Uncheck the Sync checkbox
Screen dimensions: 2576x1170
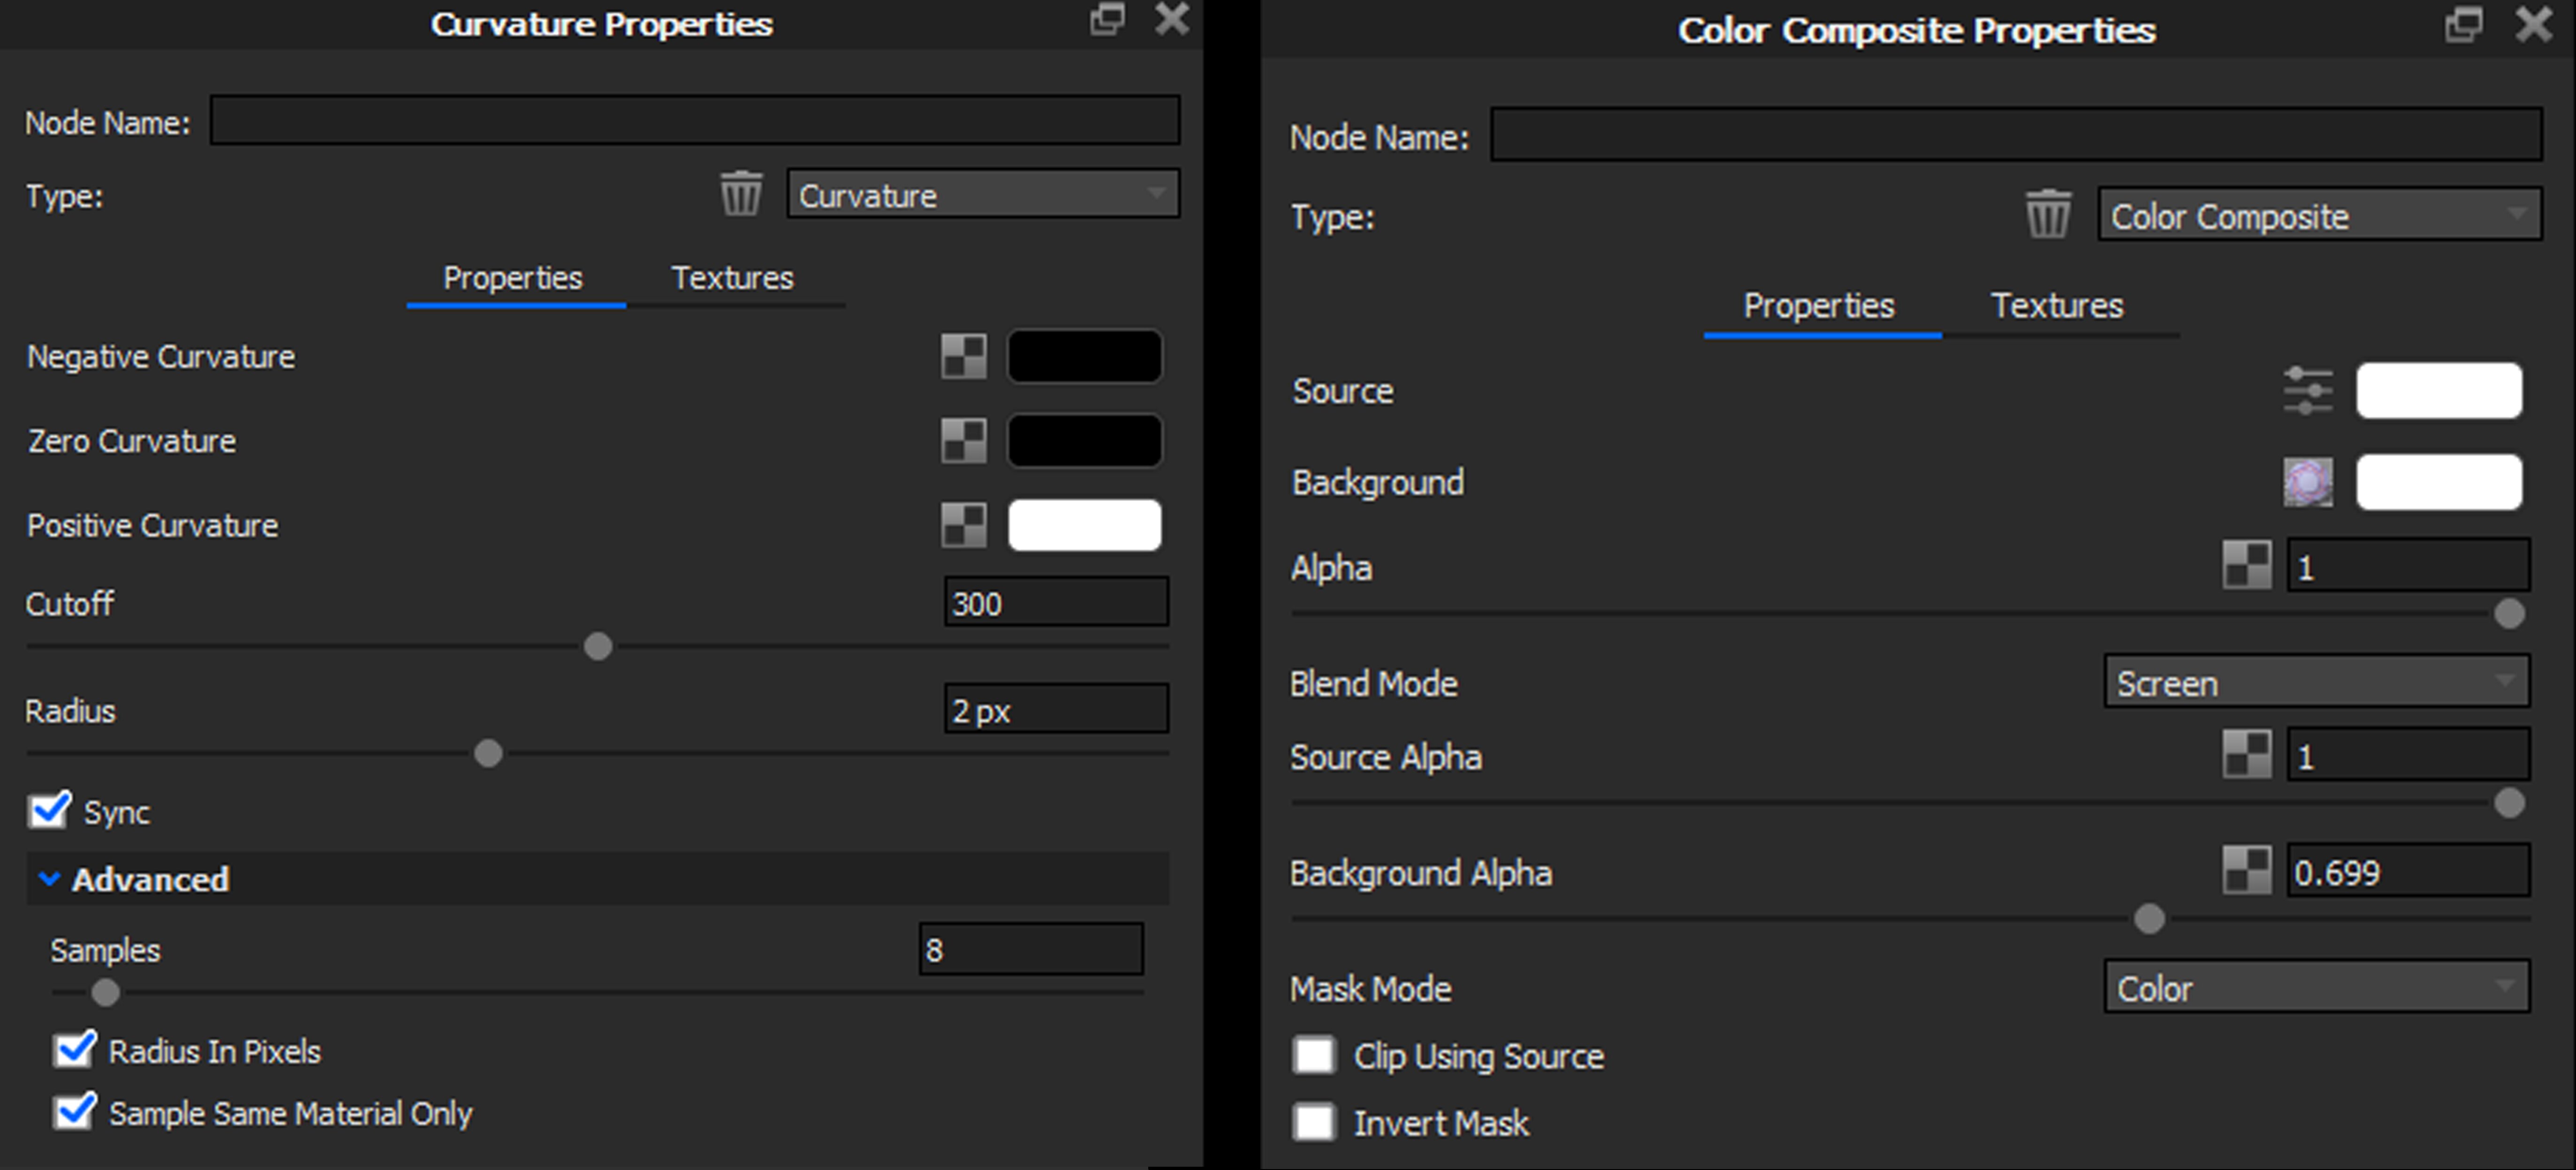point(49,810)
